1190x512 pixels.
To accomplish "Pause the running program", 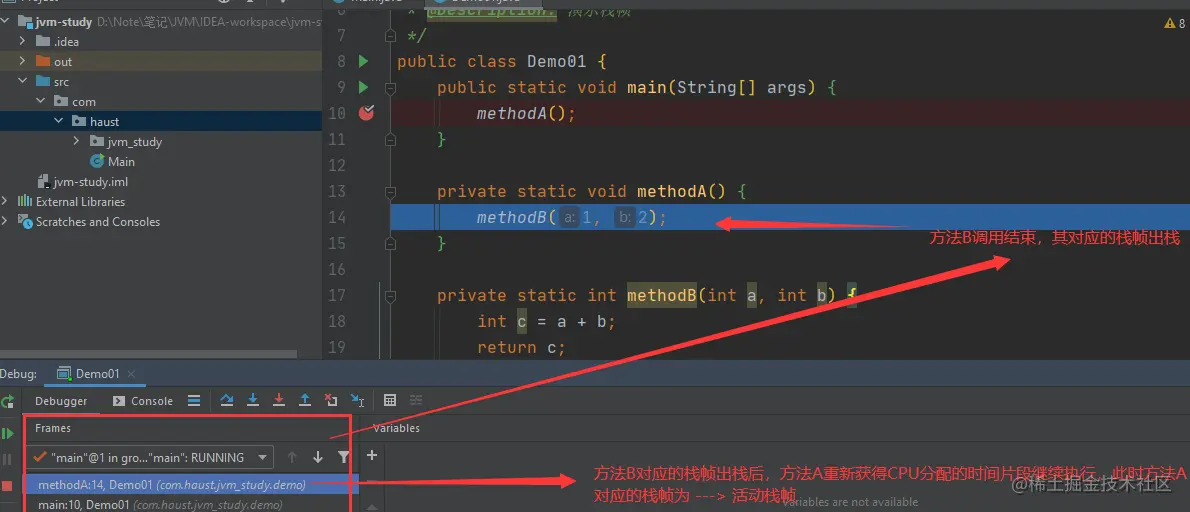I will point(8,460).
